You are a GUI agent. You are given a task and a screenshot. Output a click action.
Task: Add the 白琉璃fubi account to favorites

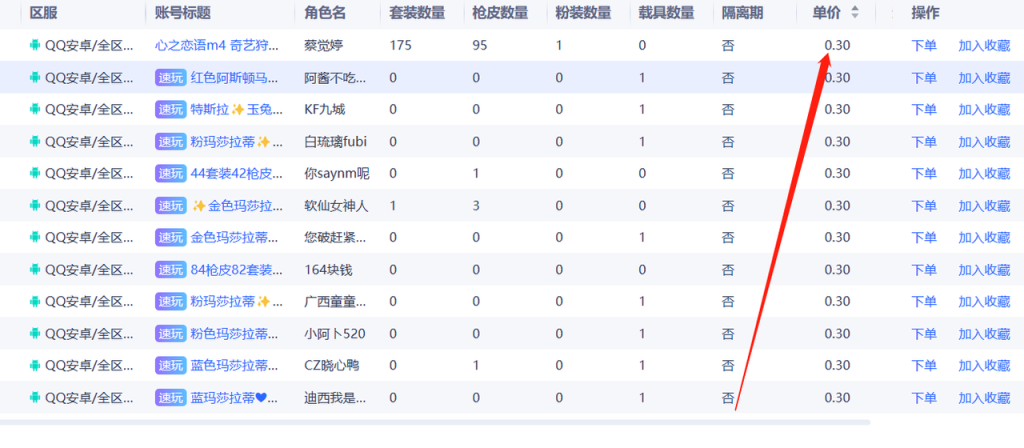tap(984, 142)
